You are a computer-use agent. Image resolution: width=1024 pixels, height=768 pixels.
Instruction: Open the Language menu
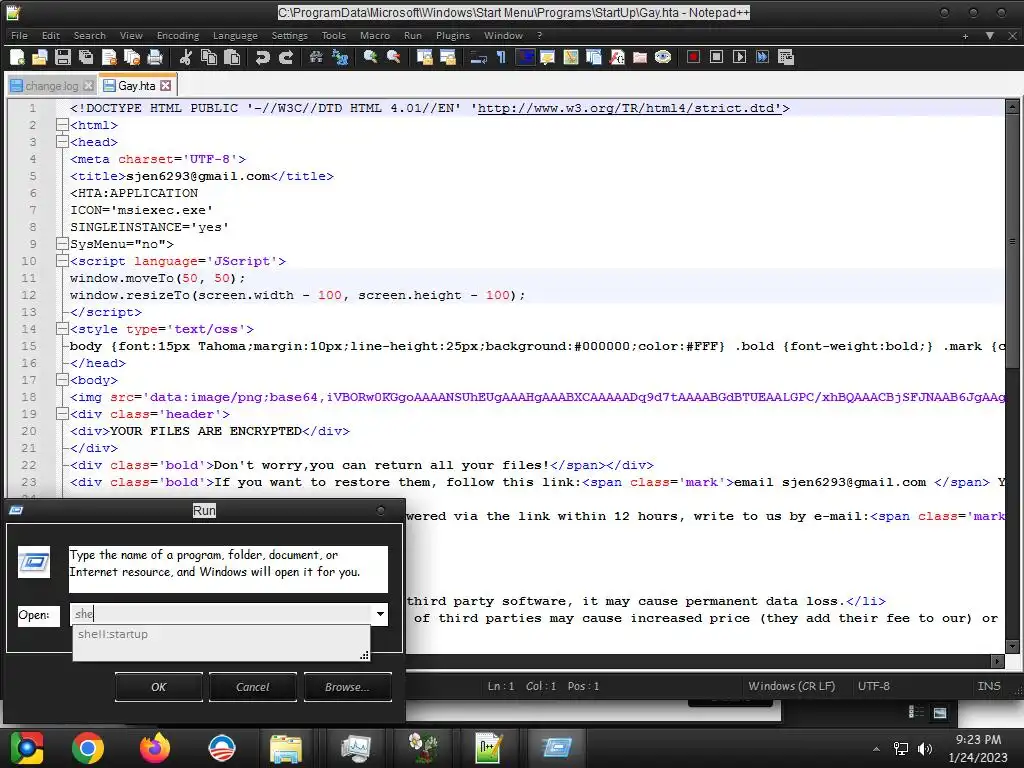[x=235, y=36]
